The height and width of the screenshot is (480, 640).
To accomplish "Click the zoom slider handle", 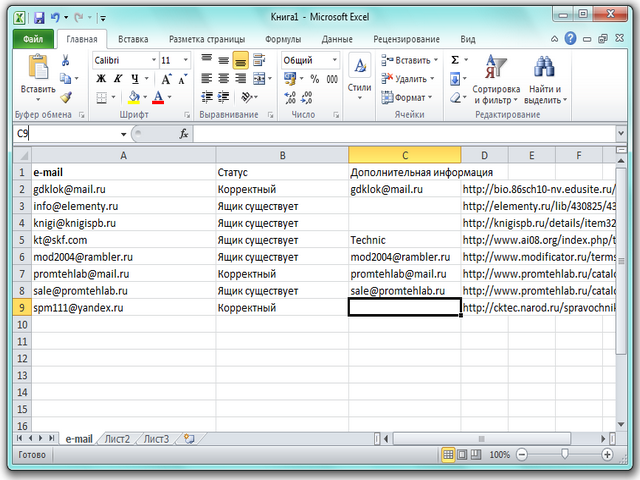I will [x=565, y=454].
